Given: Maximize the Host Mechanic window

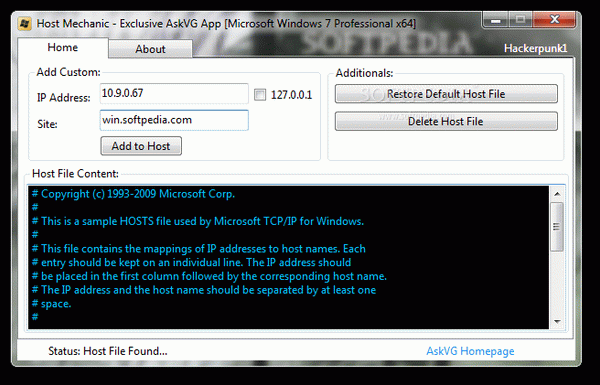Looking at the screenshot, I should [x=520, y=20].
